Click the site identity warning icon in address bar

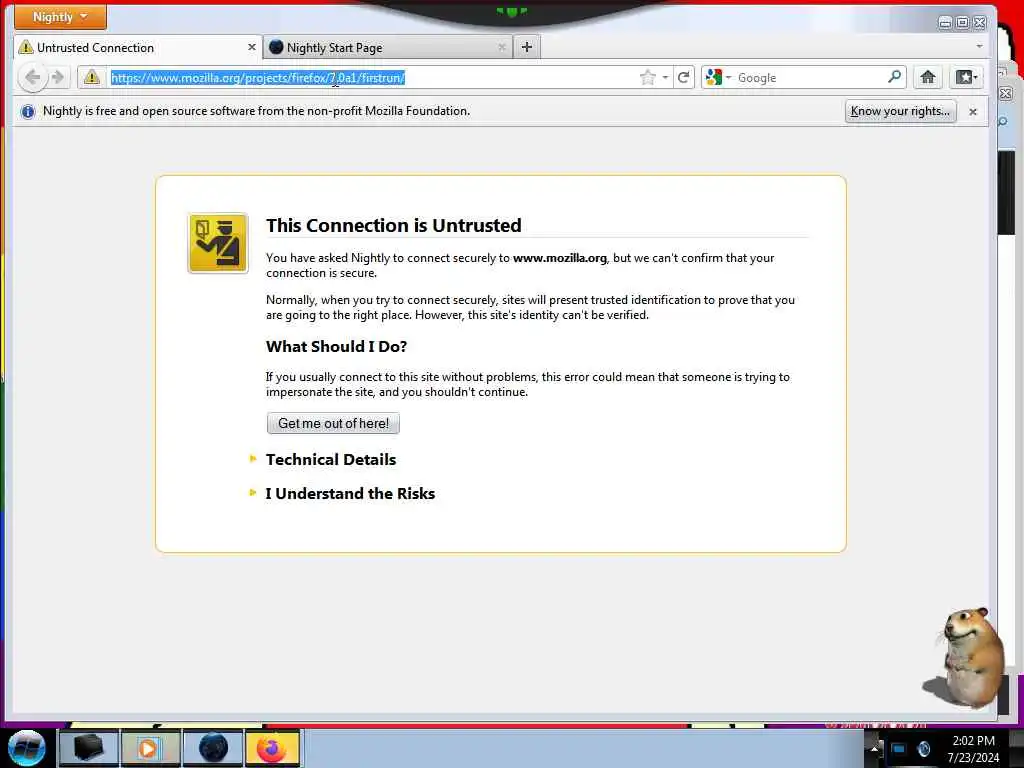(91, 78)
